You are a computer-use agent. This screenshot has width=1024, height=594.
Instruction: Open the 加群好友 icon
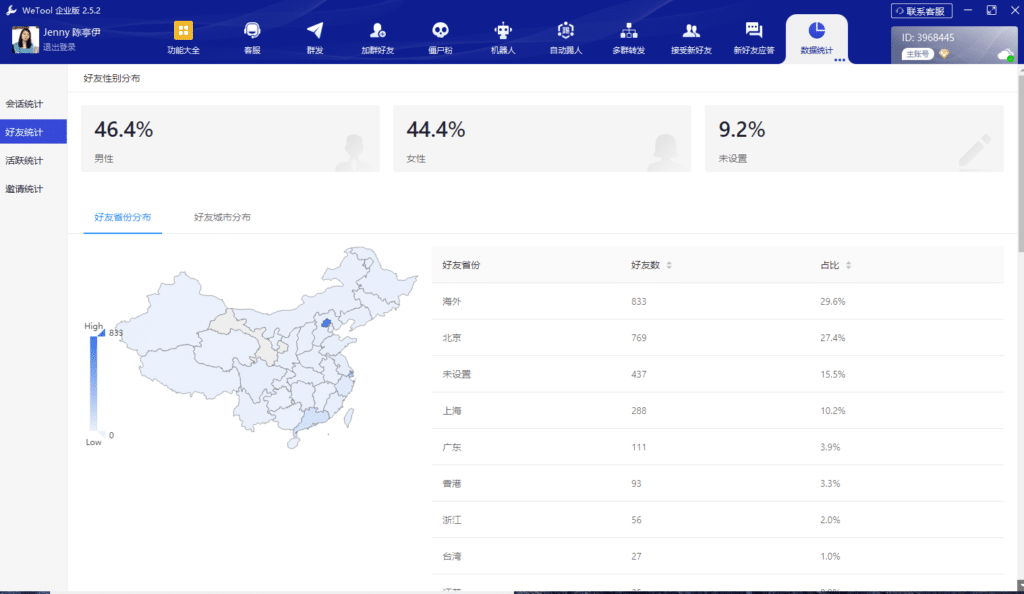point(377,31)
